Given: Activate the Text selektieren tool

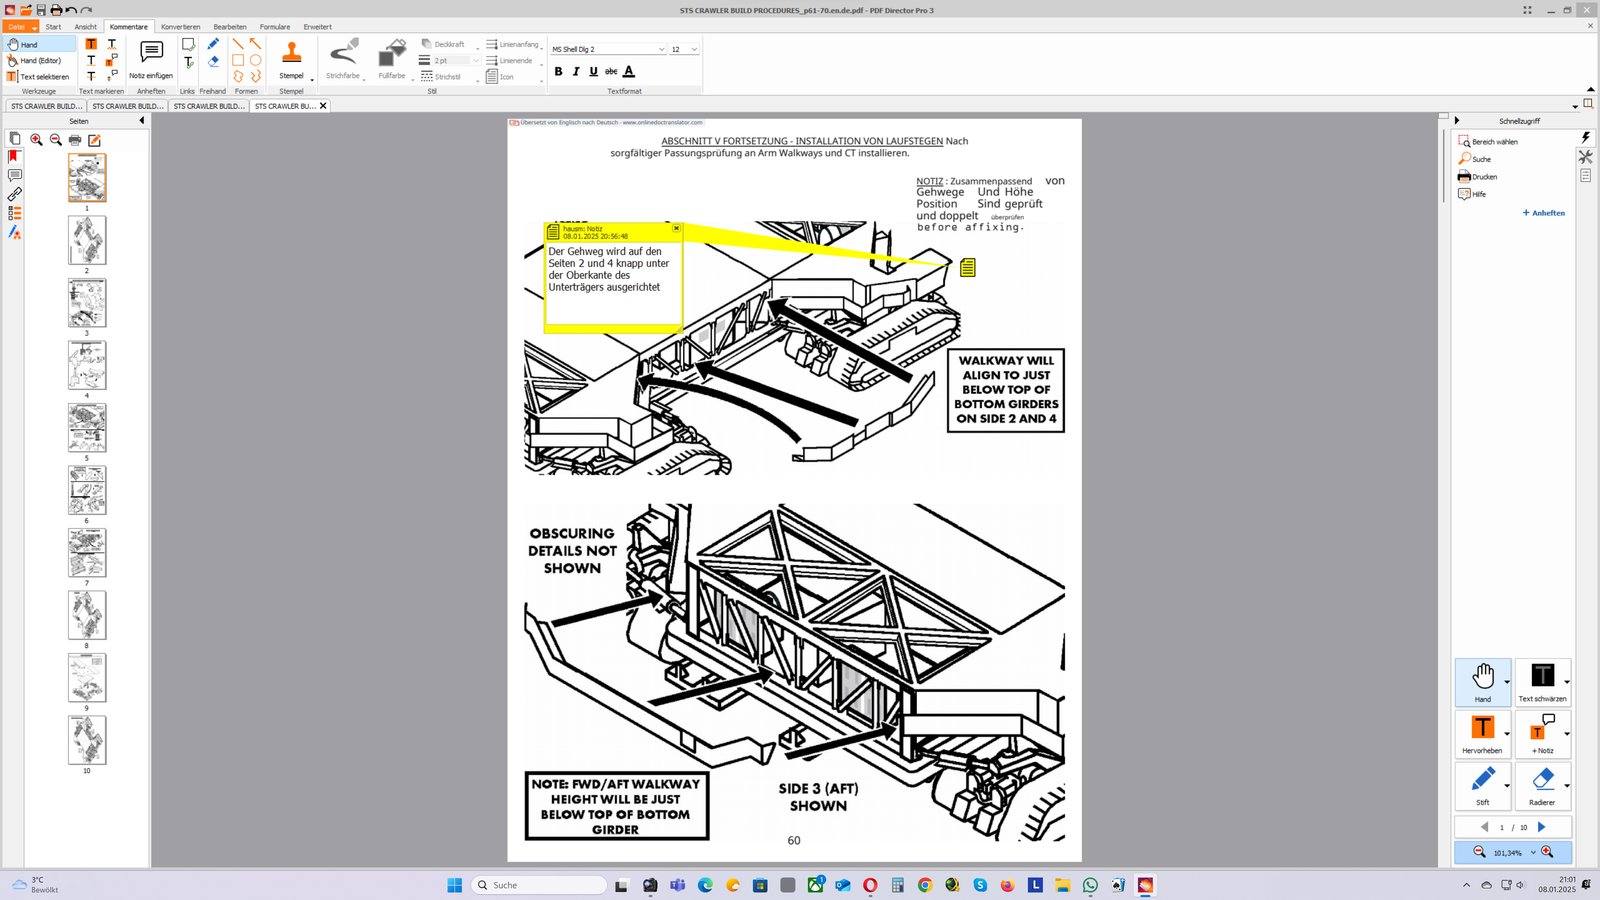Looking at the screenshot, I should [40, 76].
